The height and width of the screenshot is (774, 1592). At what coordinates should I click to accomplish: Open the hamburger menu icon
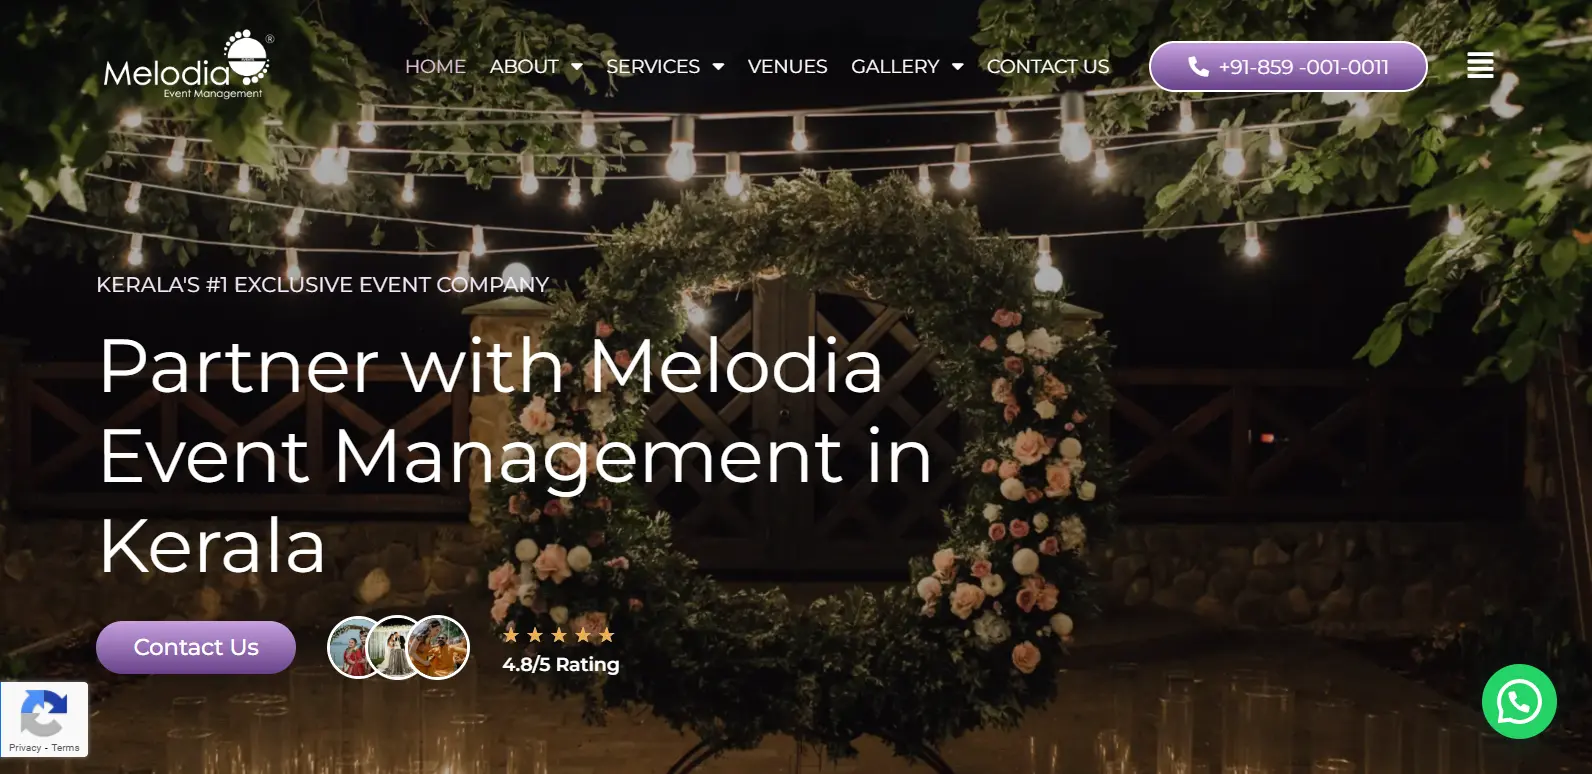[x=1480, y=65]
